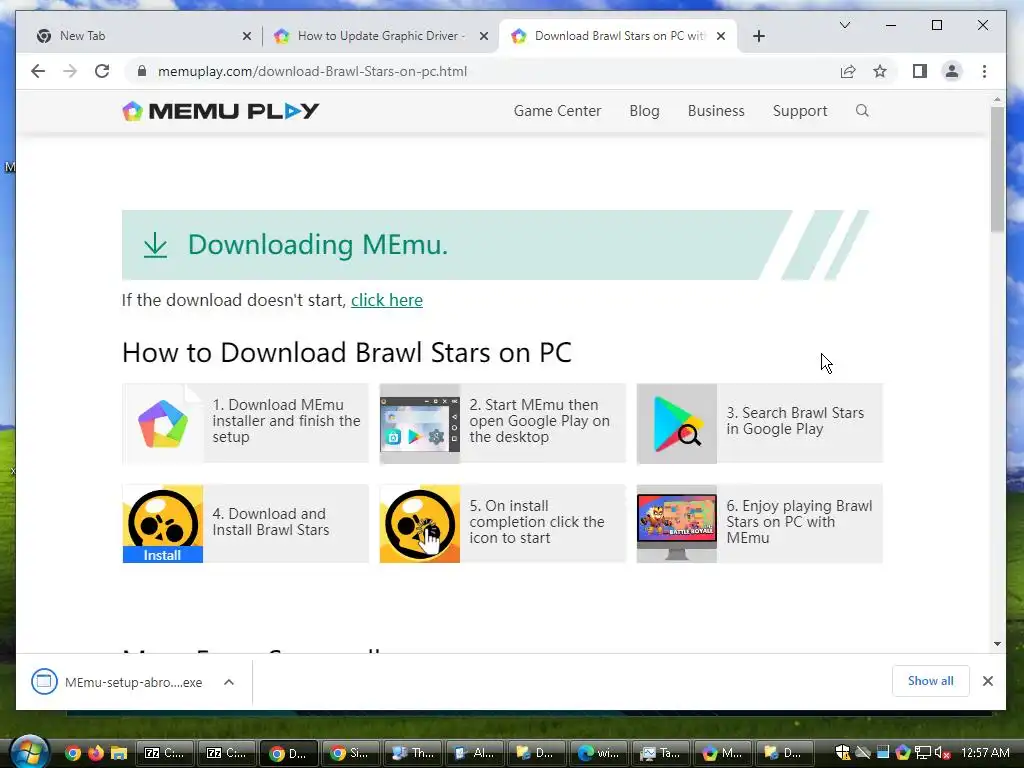This screenshot has width=1024, height=768.
Task: Click the address bar URL
Action: coord(312,71)
